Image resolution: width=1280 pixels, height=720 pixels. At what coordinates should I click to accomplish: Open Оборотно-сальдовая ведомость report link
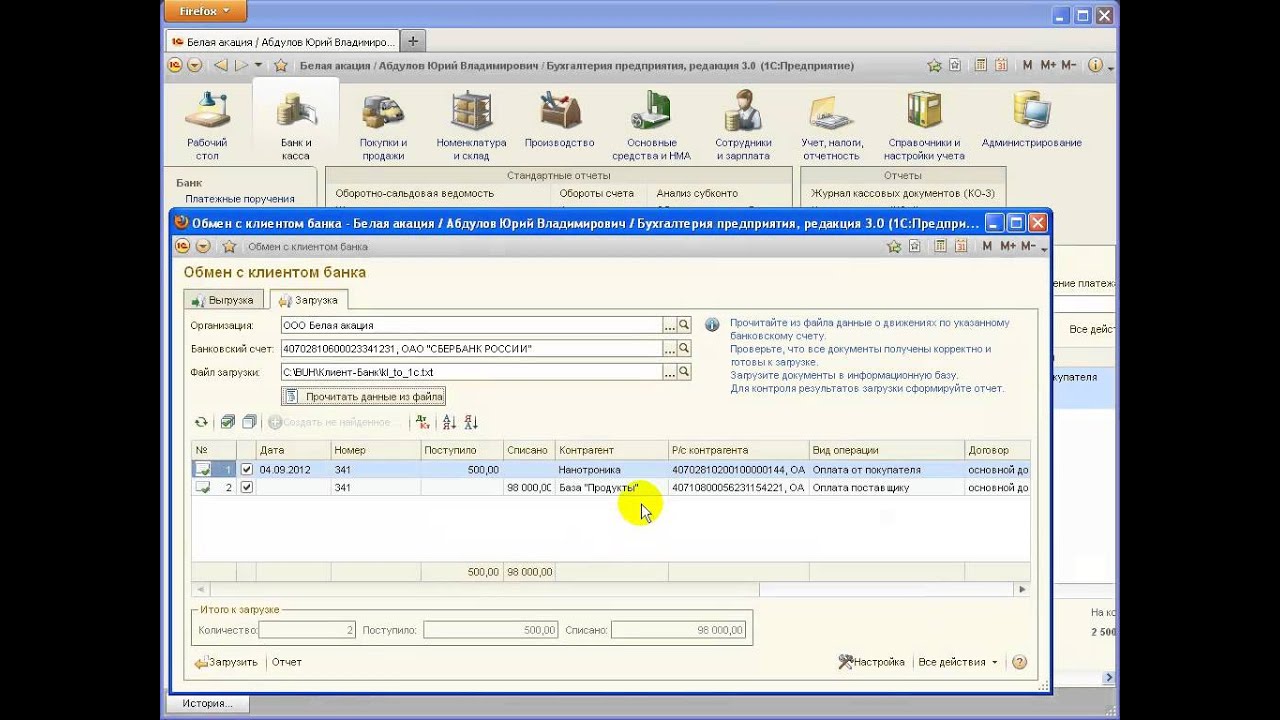tap(414, 193)
